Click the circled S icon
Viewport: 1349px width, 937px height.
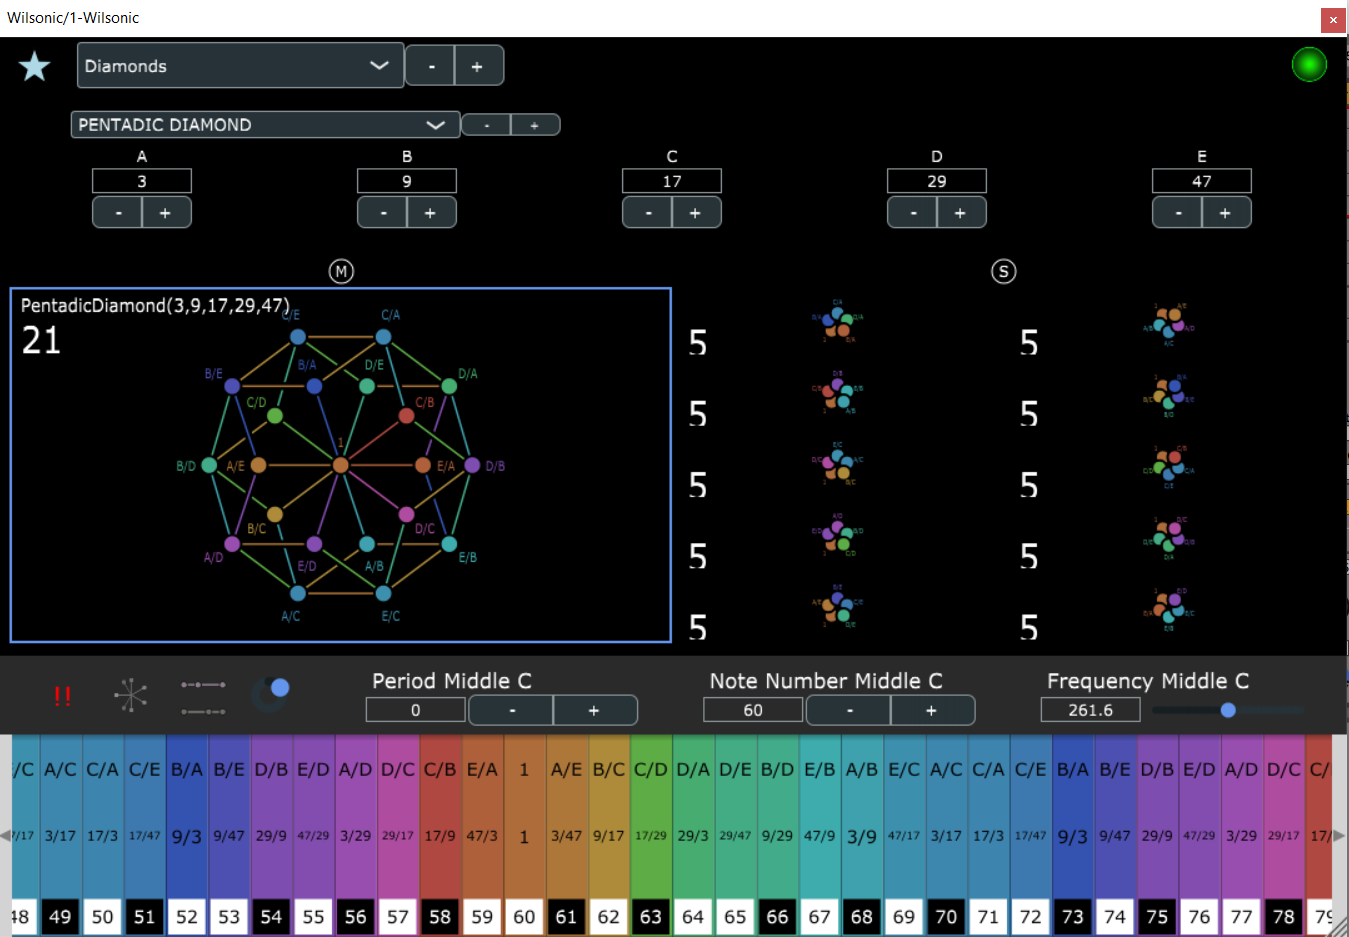point(1003,271)
